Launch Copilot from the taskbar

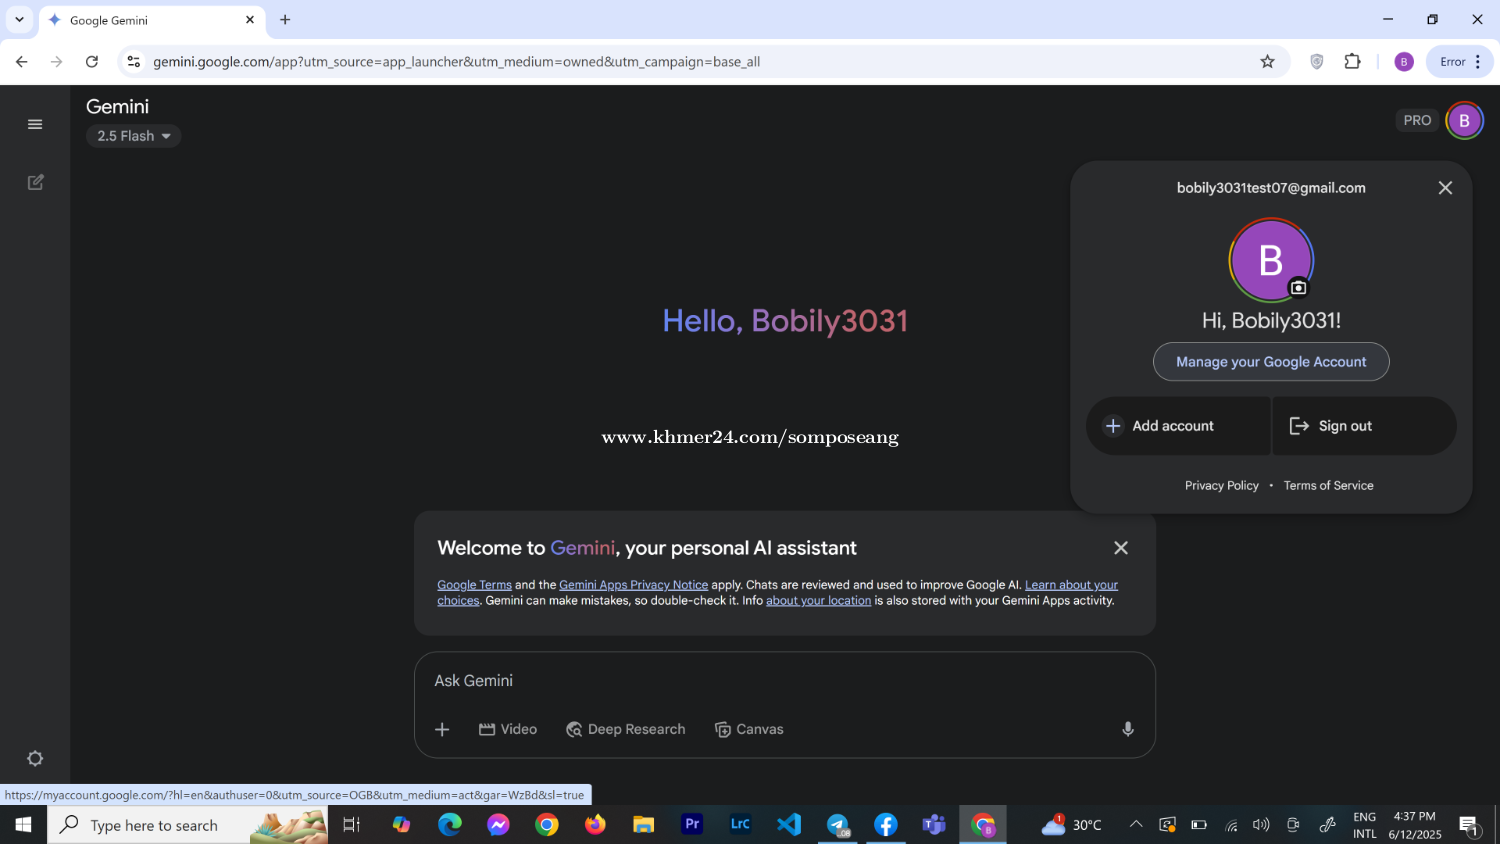pyautogui.click(x=401, y=825)
